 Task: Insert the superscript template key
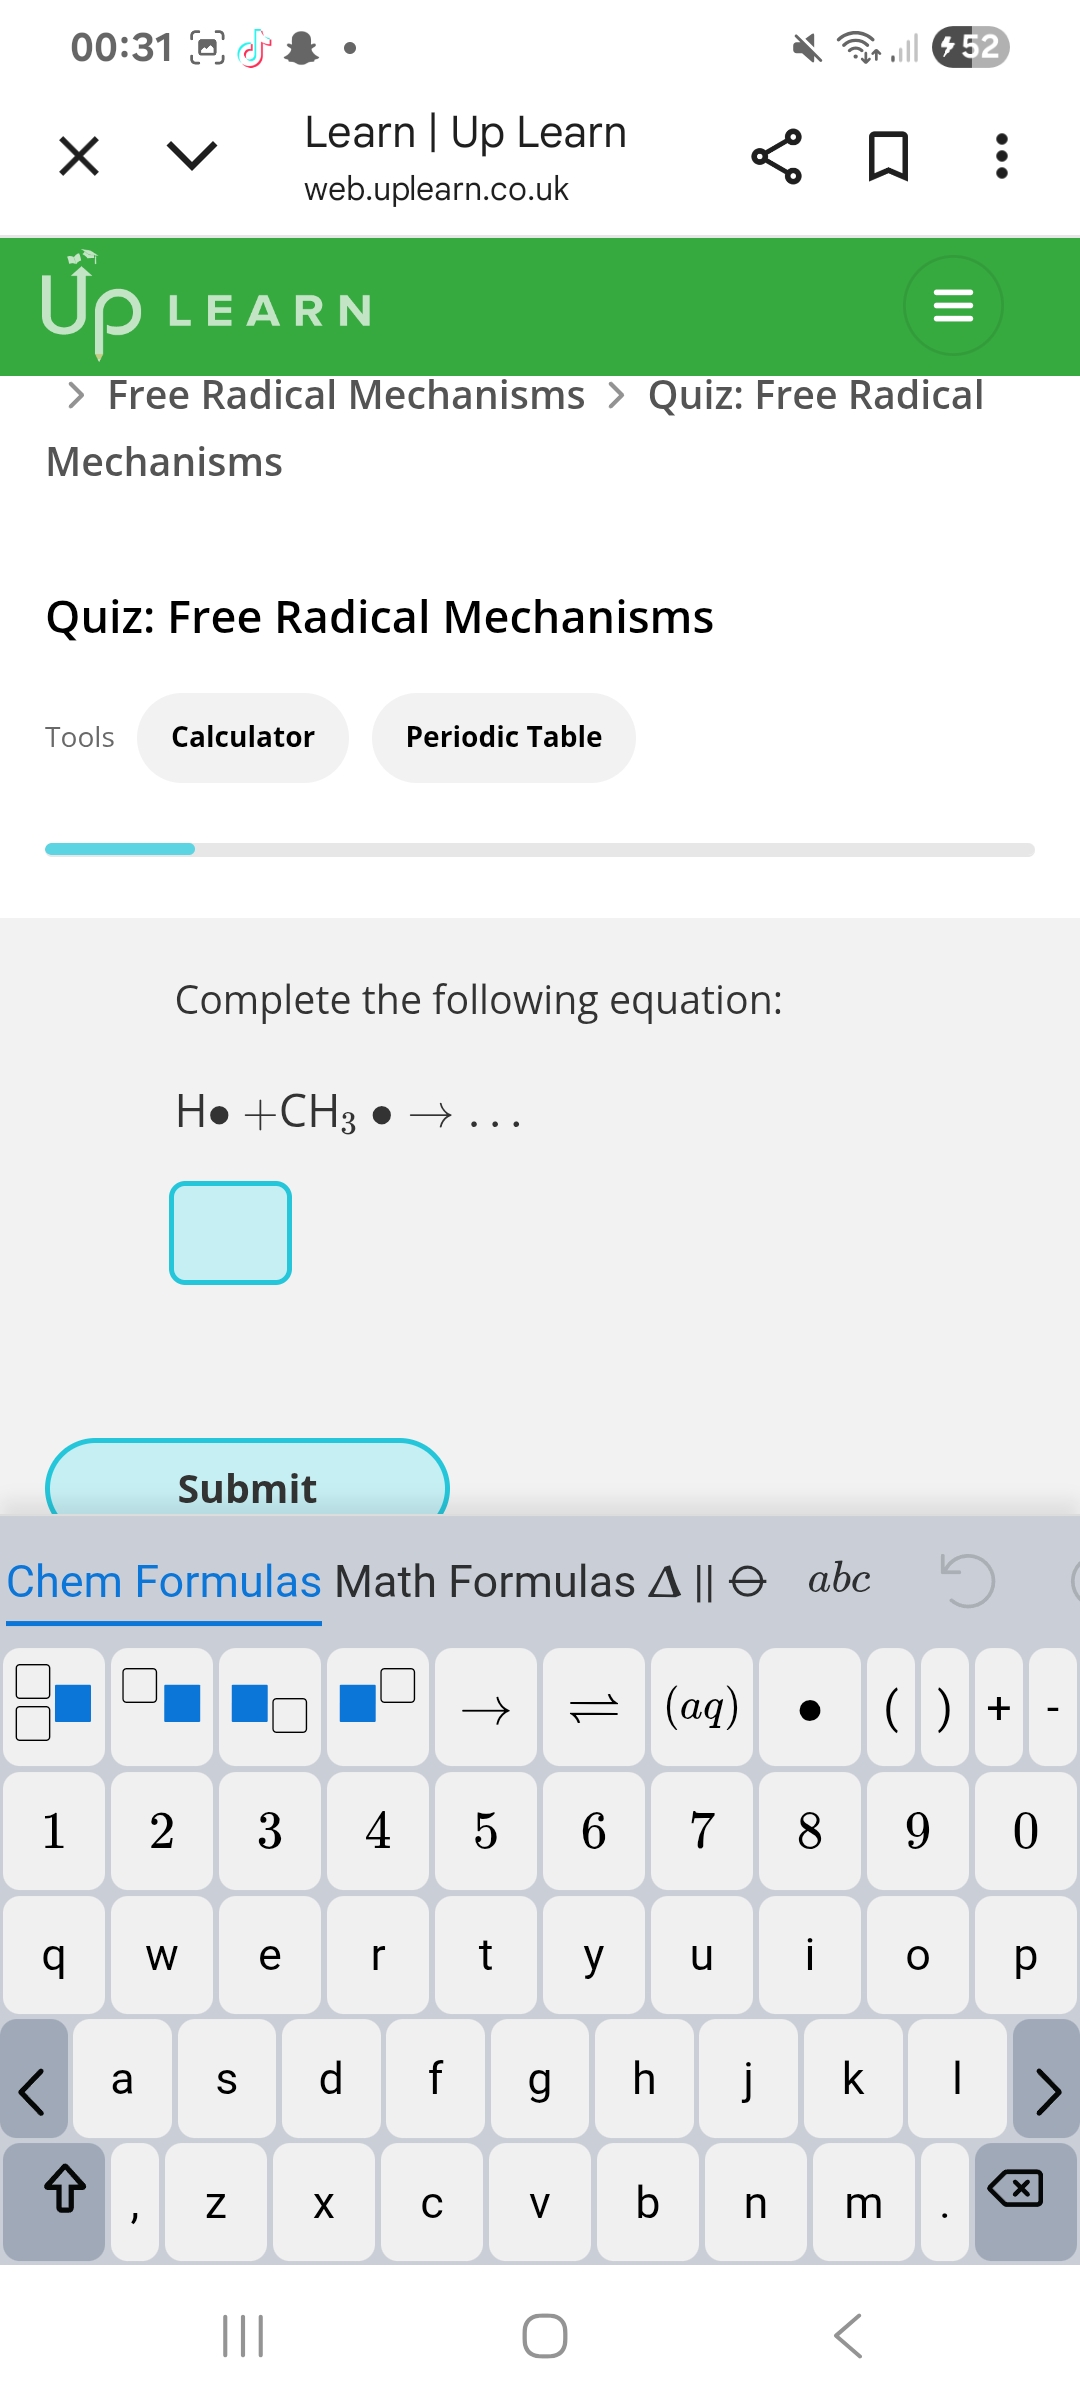click(x=378, y=1708)
